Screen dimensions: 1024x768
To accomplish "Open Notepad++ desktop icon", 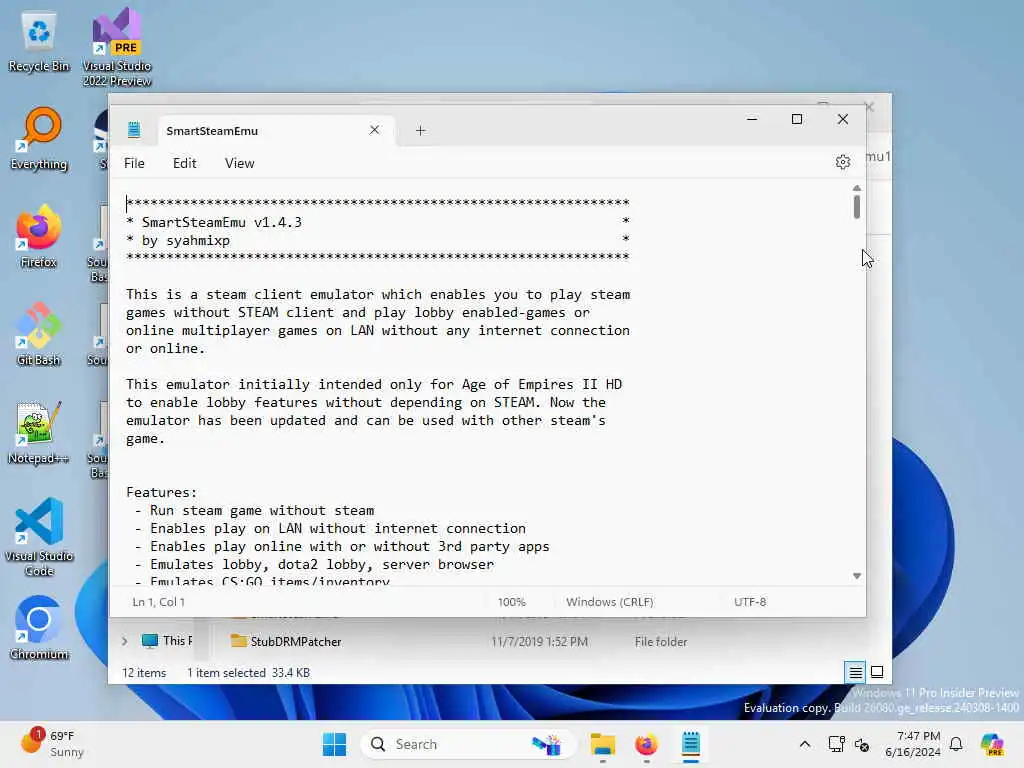I will click(x=39, y=432).
